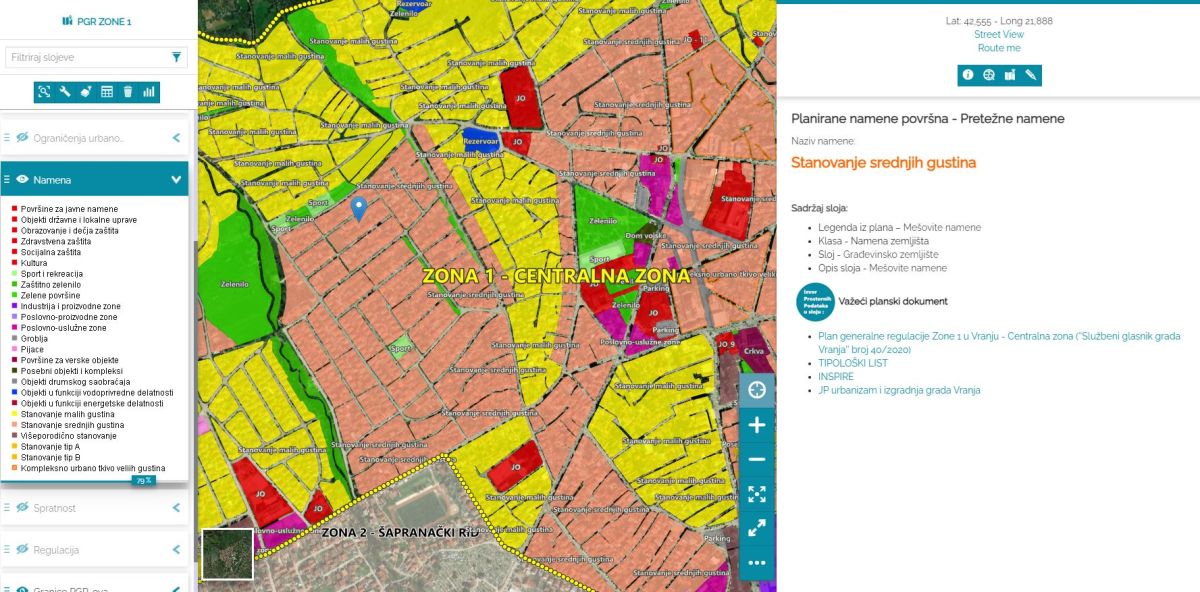Open the Street View link
The image size is (1200, 592).
tap(999, 34)
